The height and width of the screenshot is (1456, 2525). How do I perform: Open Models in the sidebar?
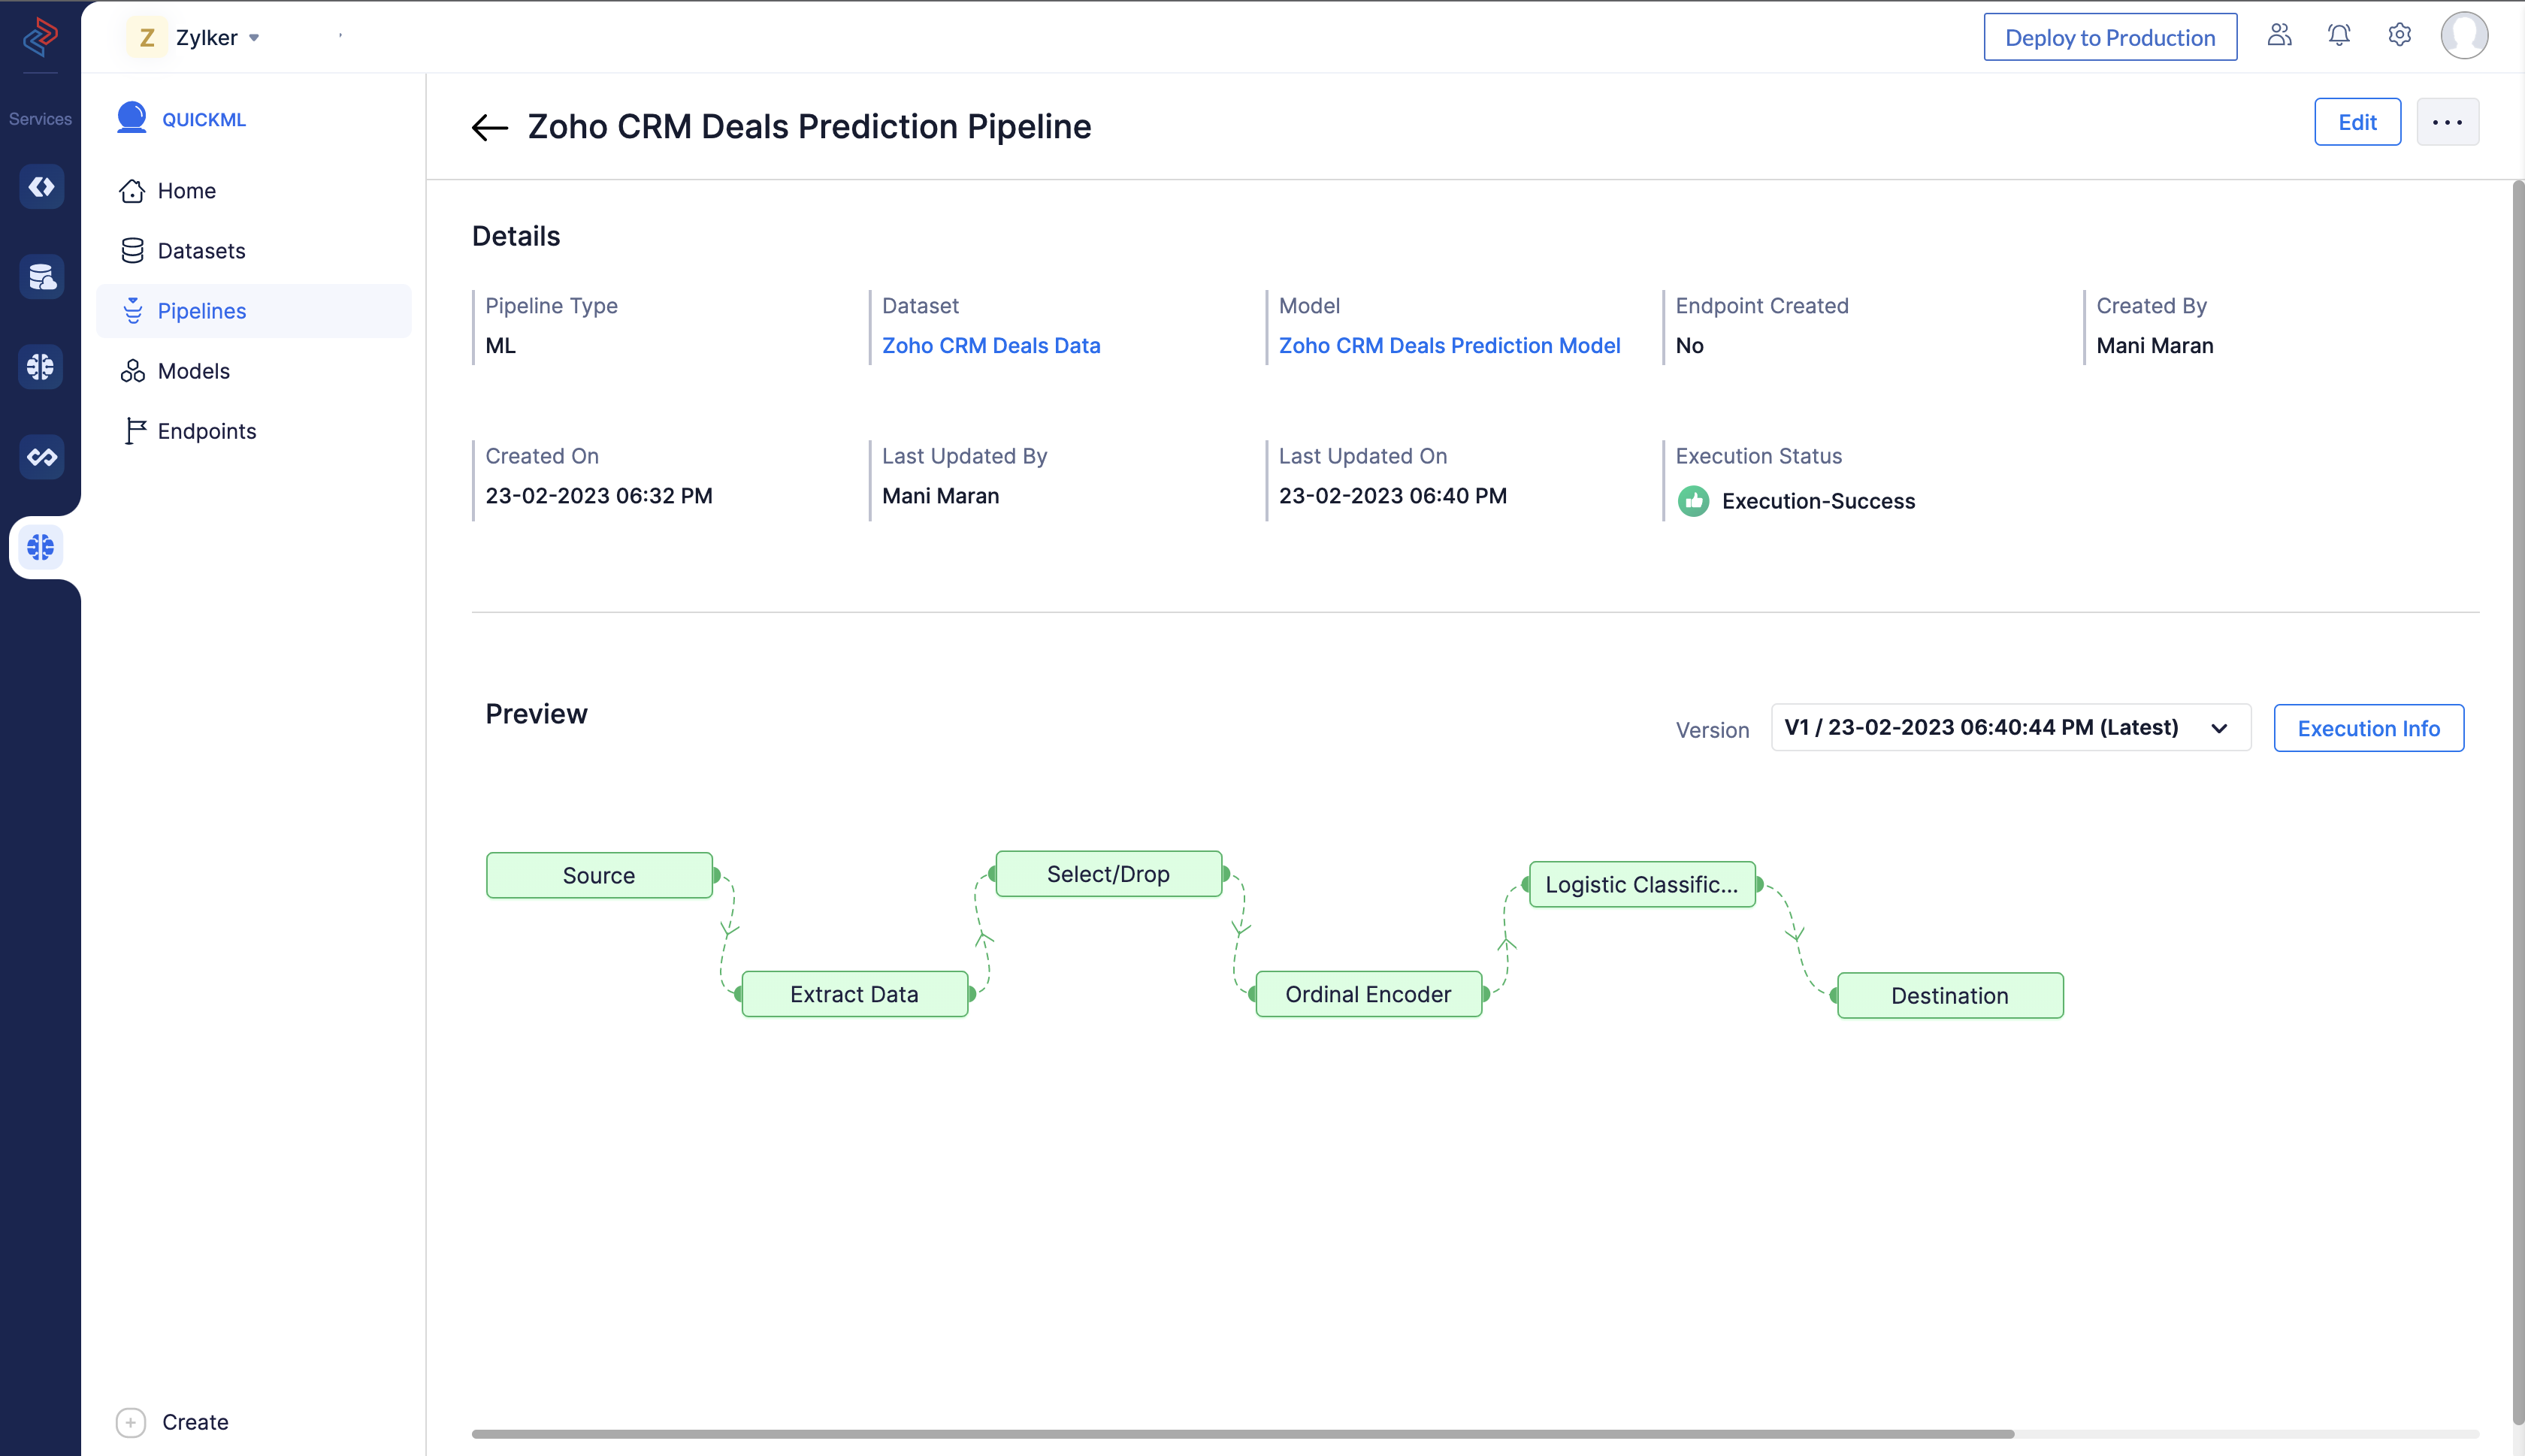193,371
